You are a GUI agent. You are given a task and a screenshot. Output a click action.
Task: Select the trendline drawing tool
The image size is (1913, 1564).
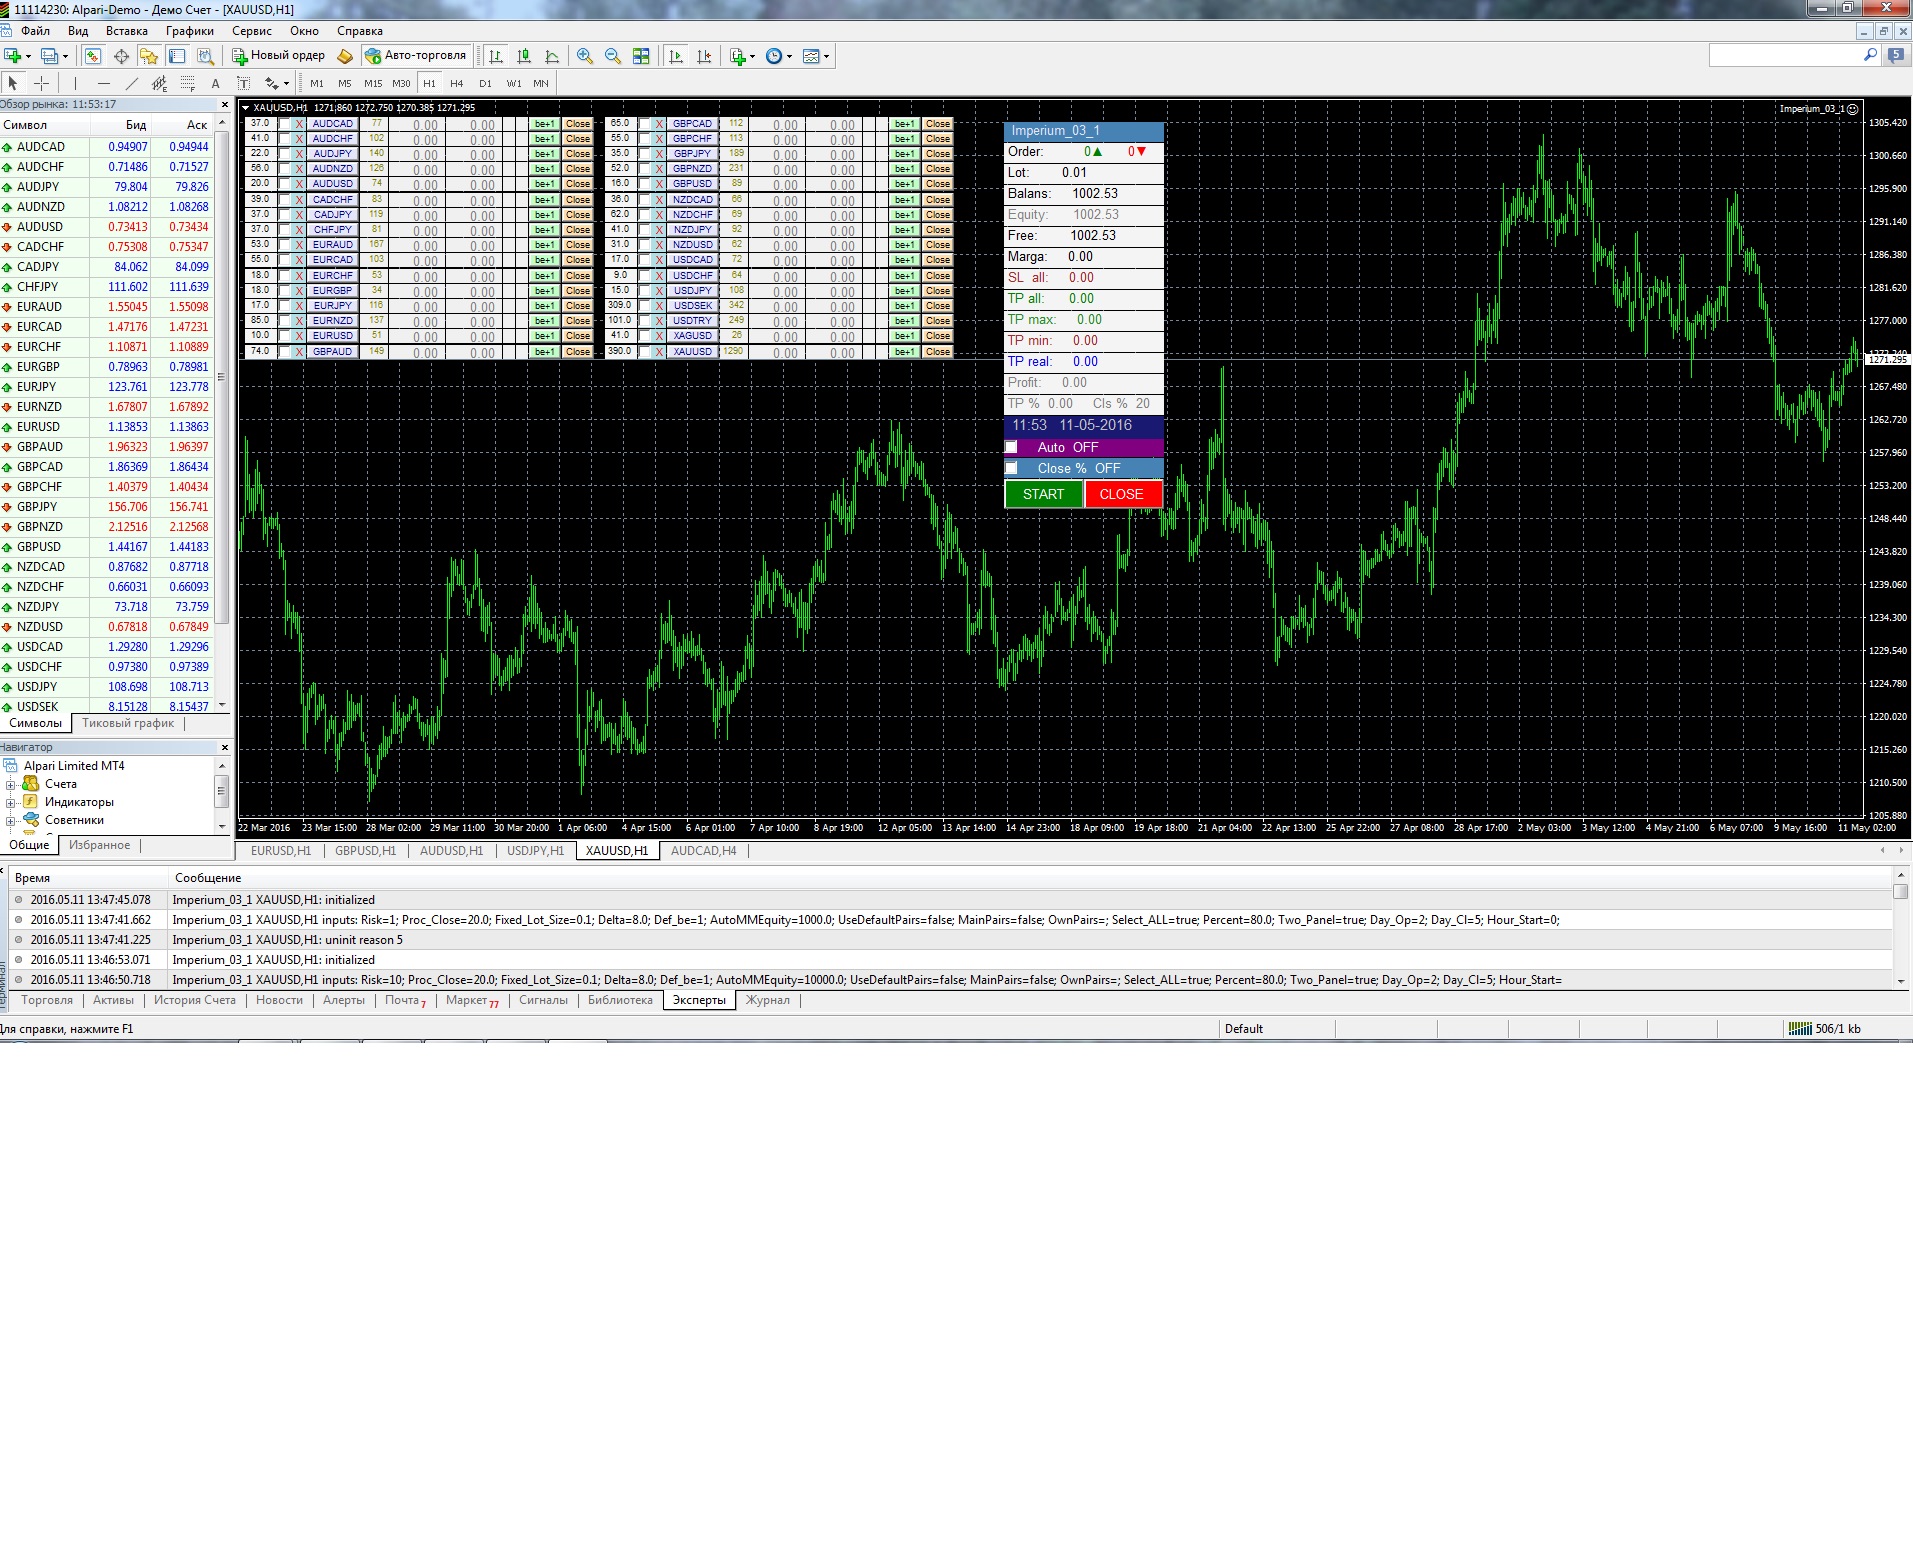131,83
